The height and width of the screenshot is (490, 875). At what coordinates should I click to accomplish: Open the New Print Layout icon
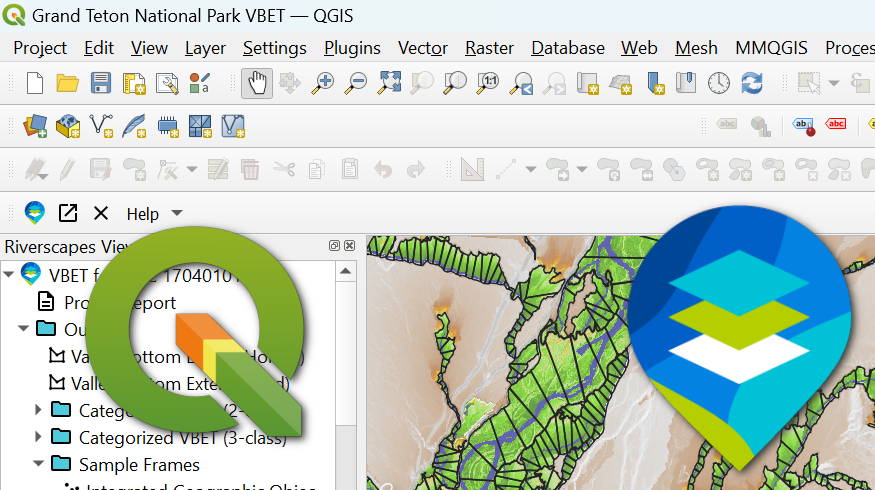(134, 83)
